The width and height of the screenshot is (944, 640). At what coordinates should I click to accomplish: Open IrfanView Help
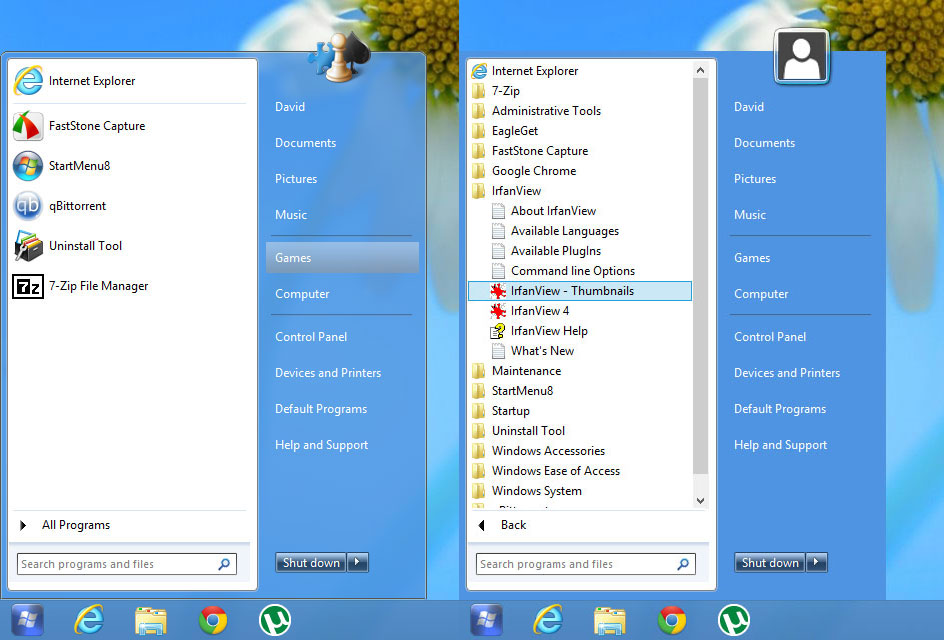[546, 330]
